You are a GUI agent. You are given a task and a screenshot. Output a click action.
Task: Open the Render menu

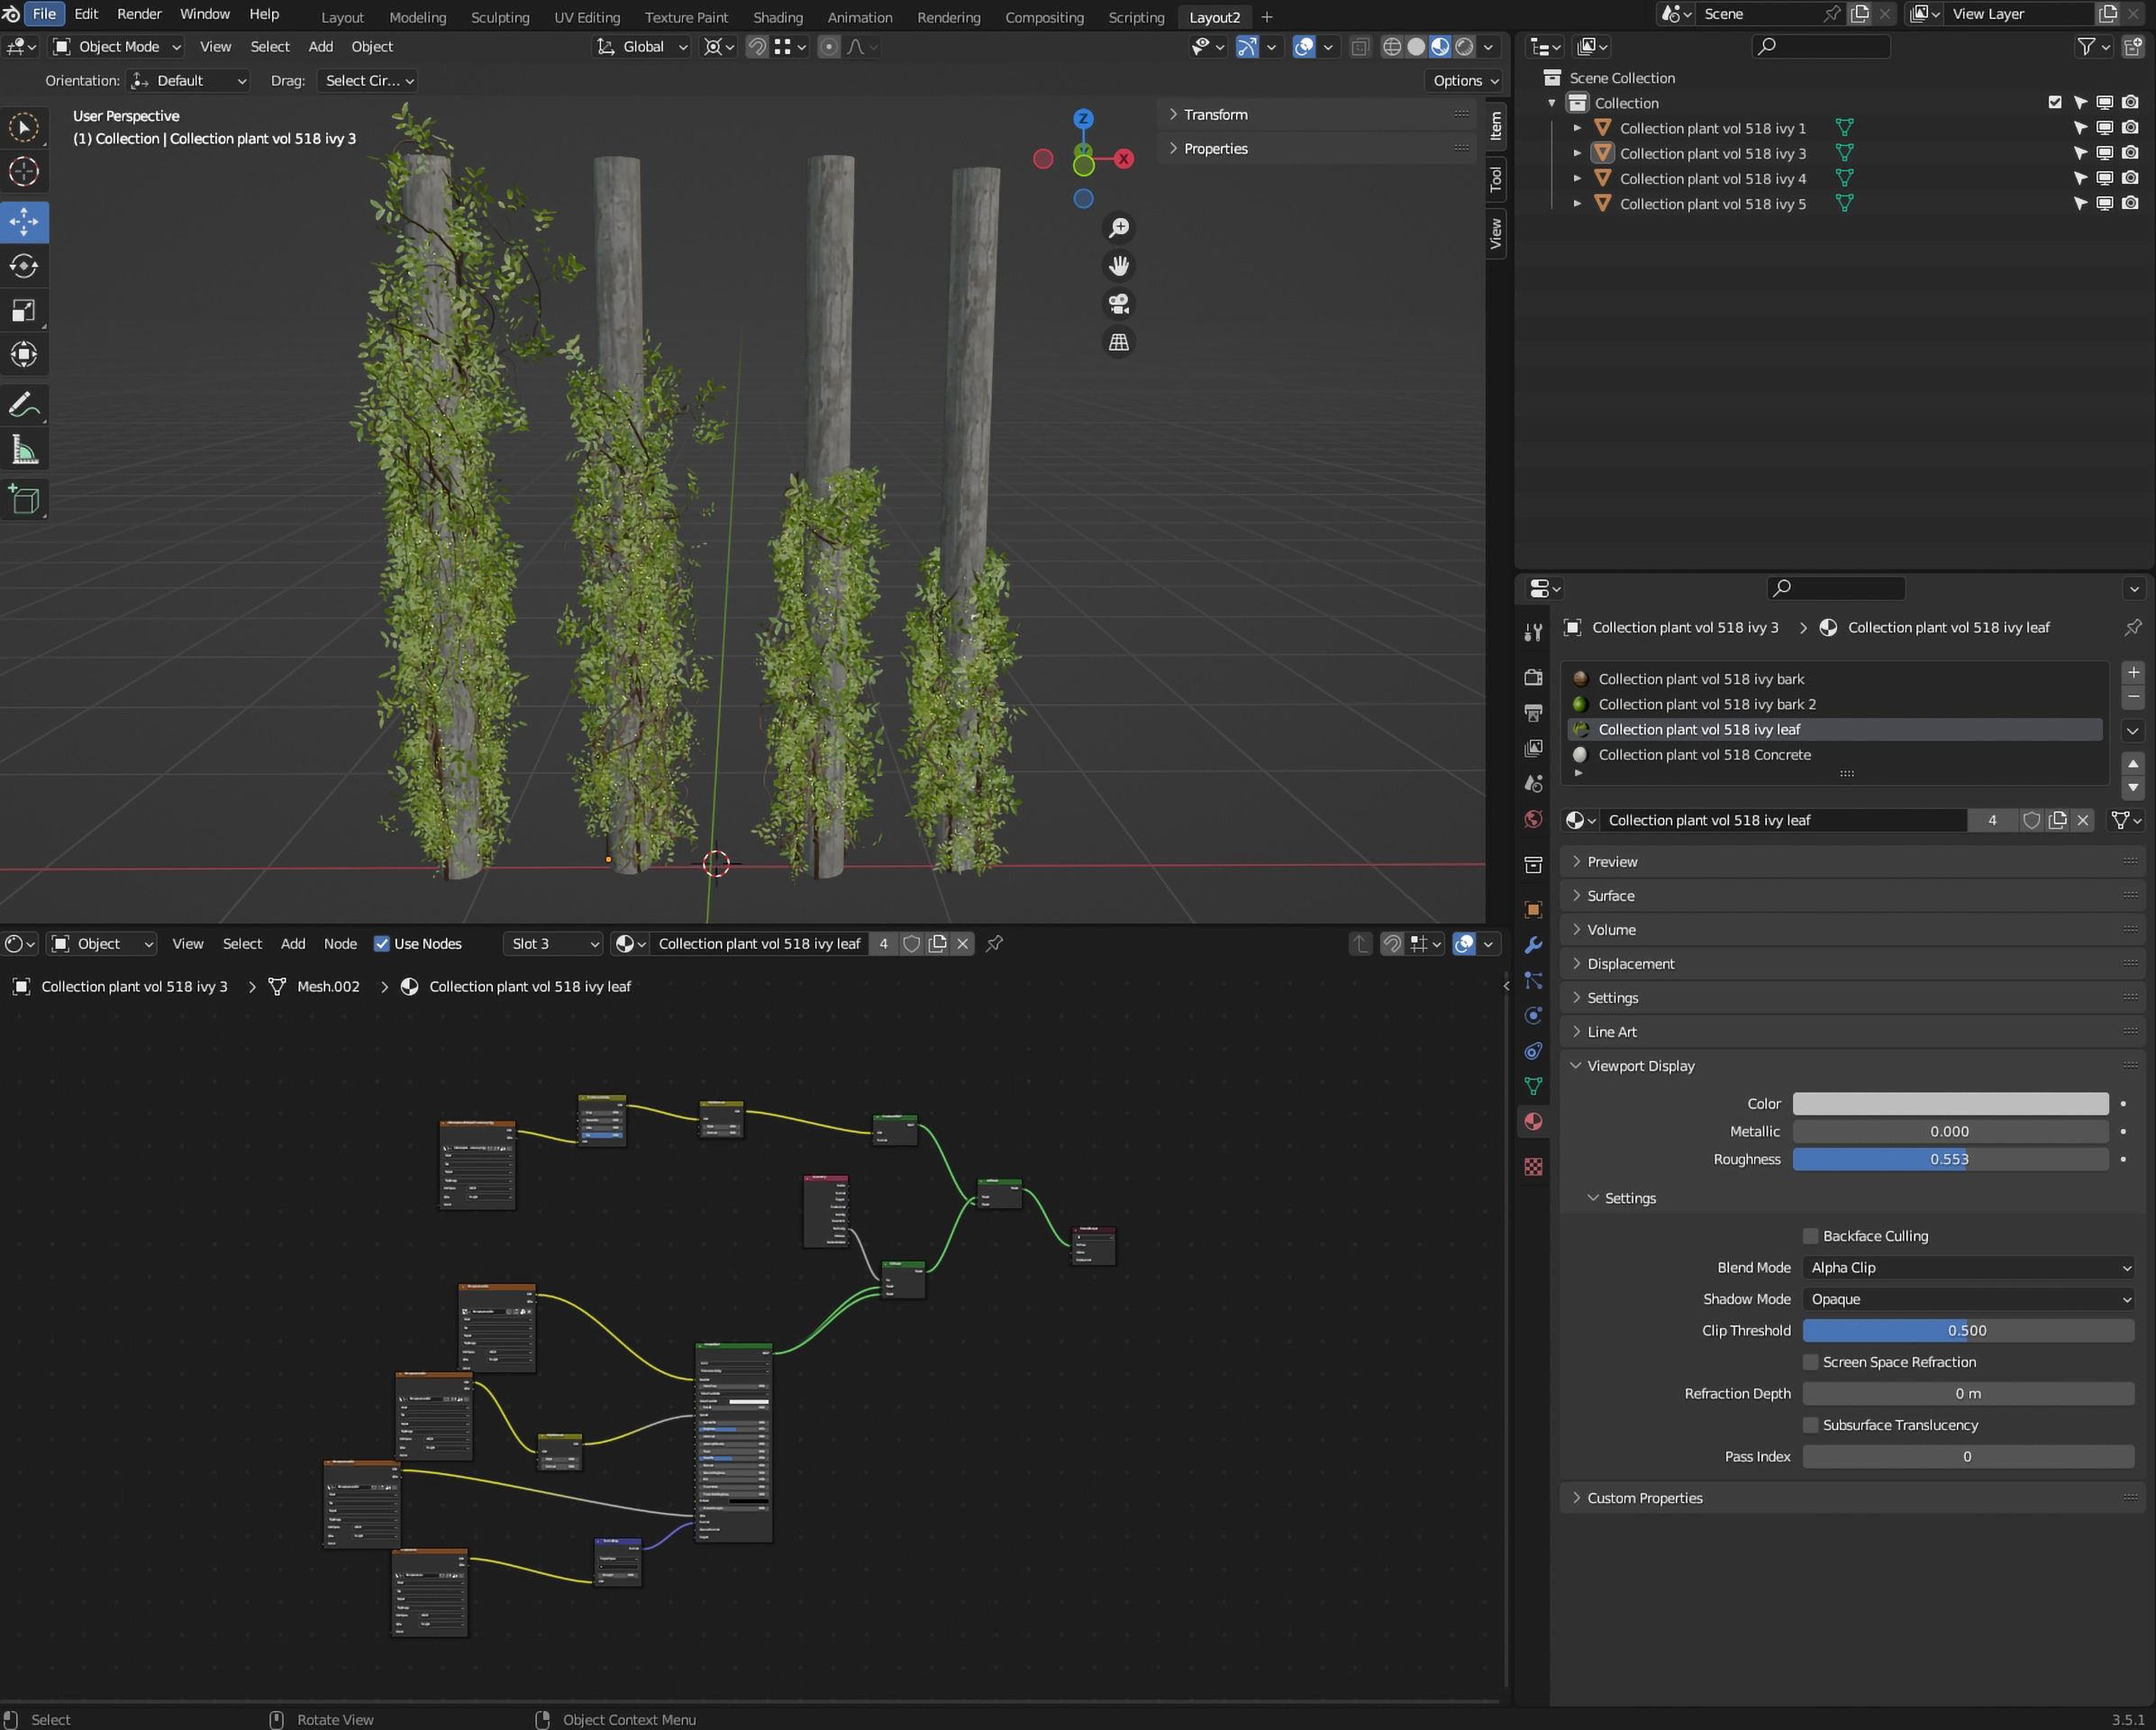pyautogui.click(x=139, y=14)
